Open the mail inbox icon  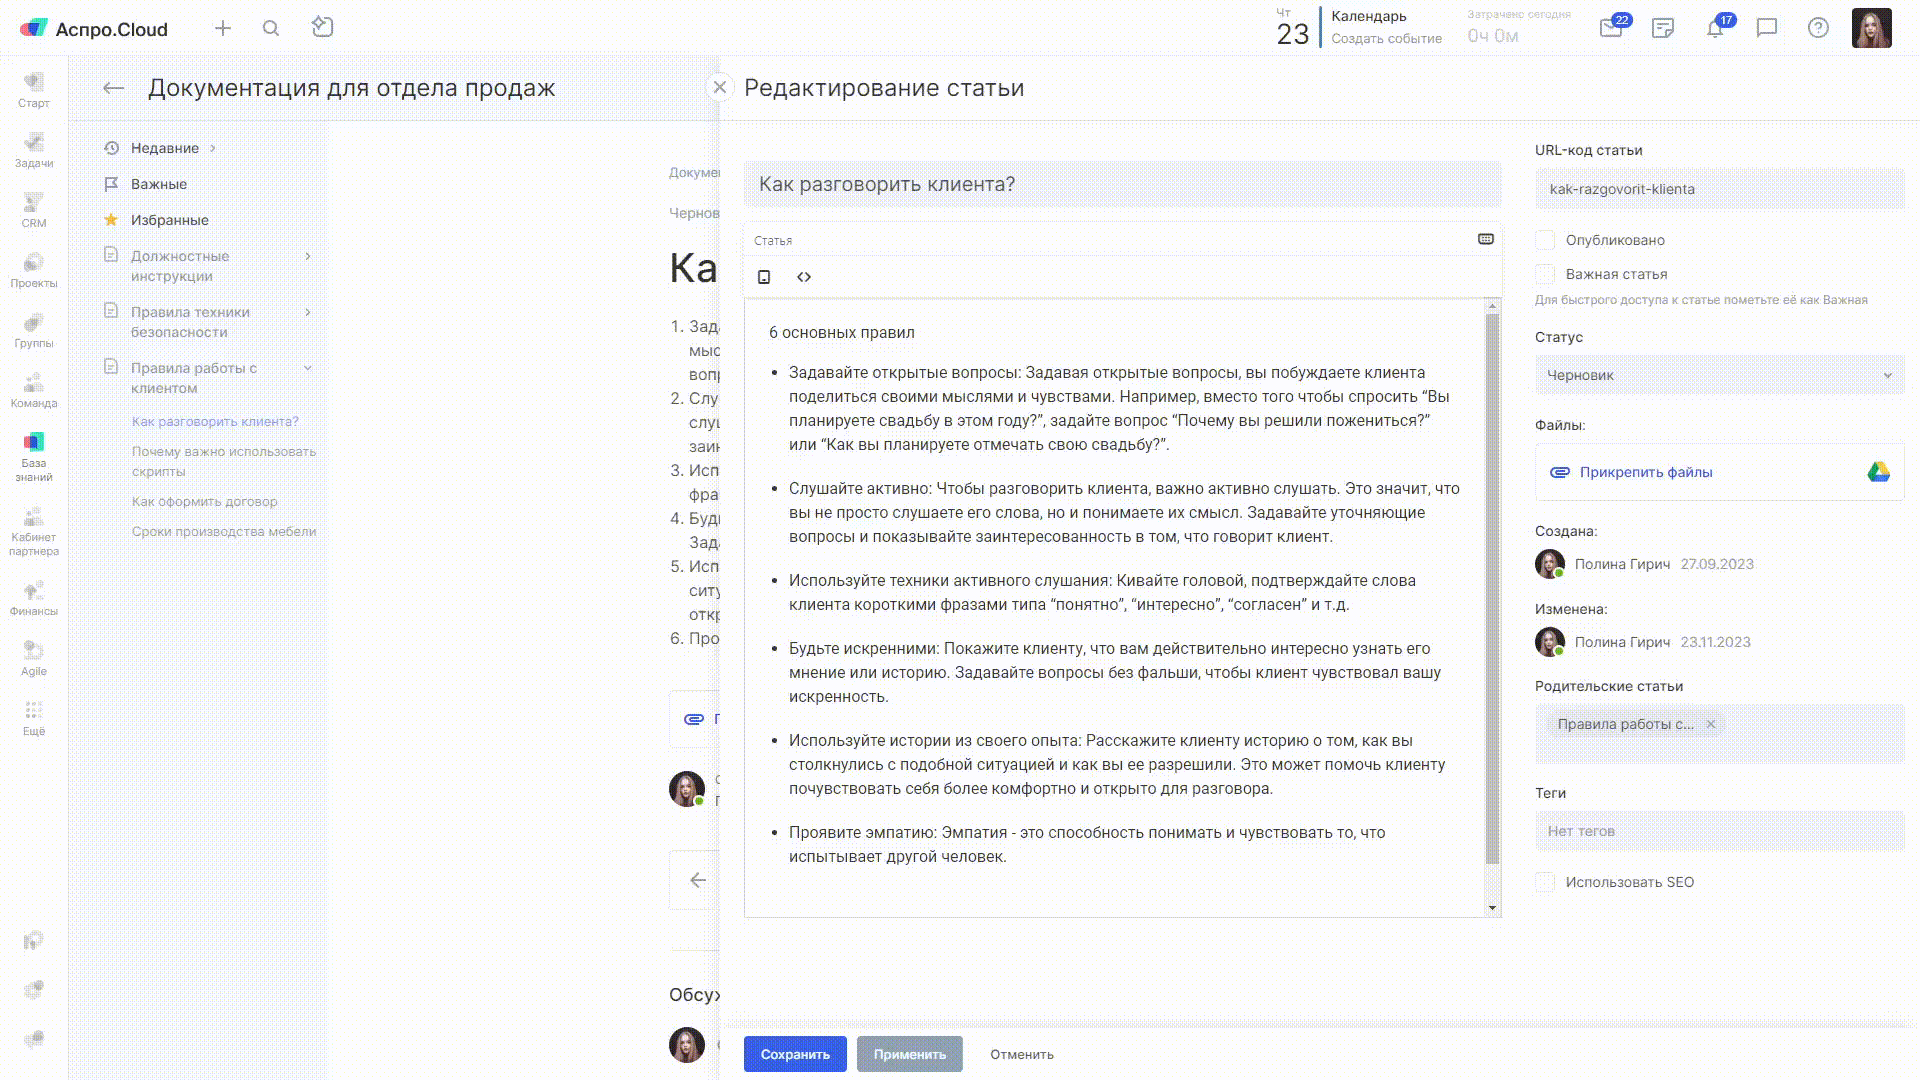click(x=1611, y=28)
